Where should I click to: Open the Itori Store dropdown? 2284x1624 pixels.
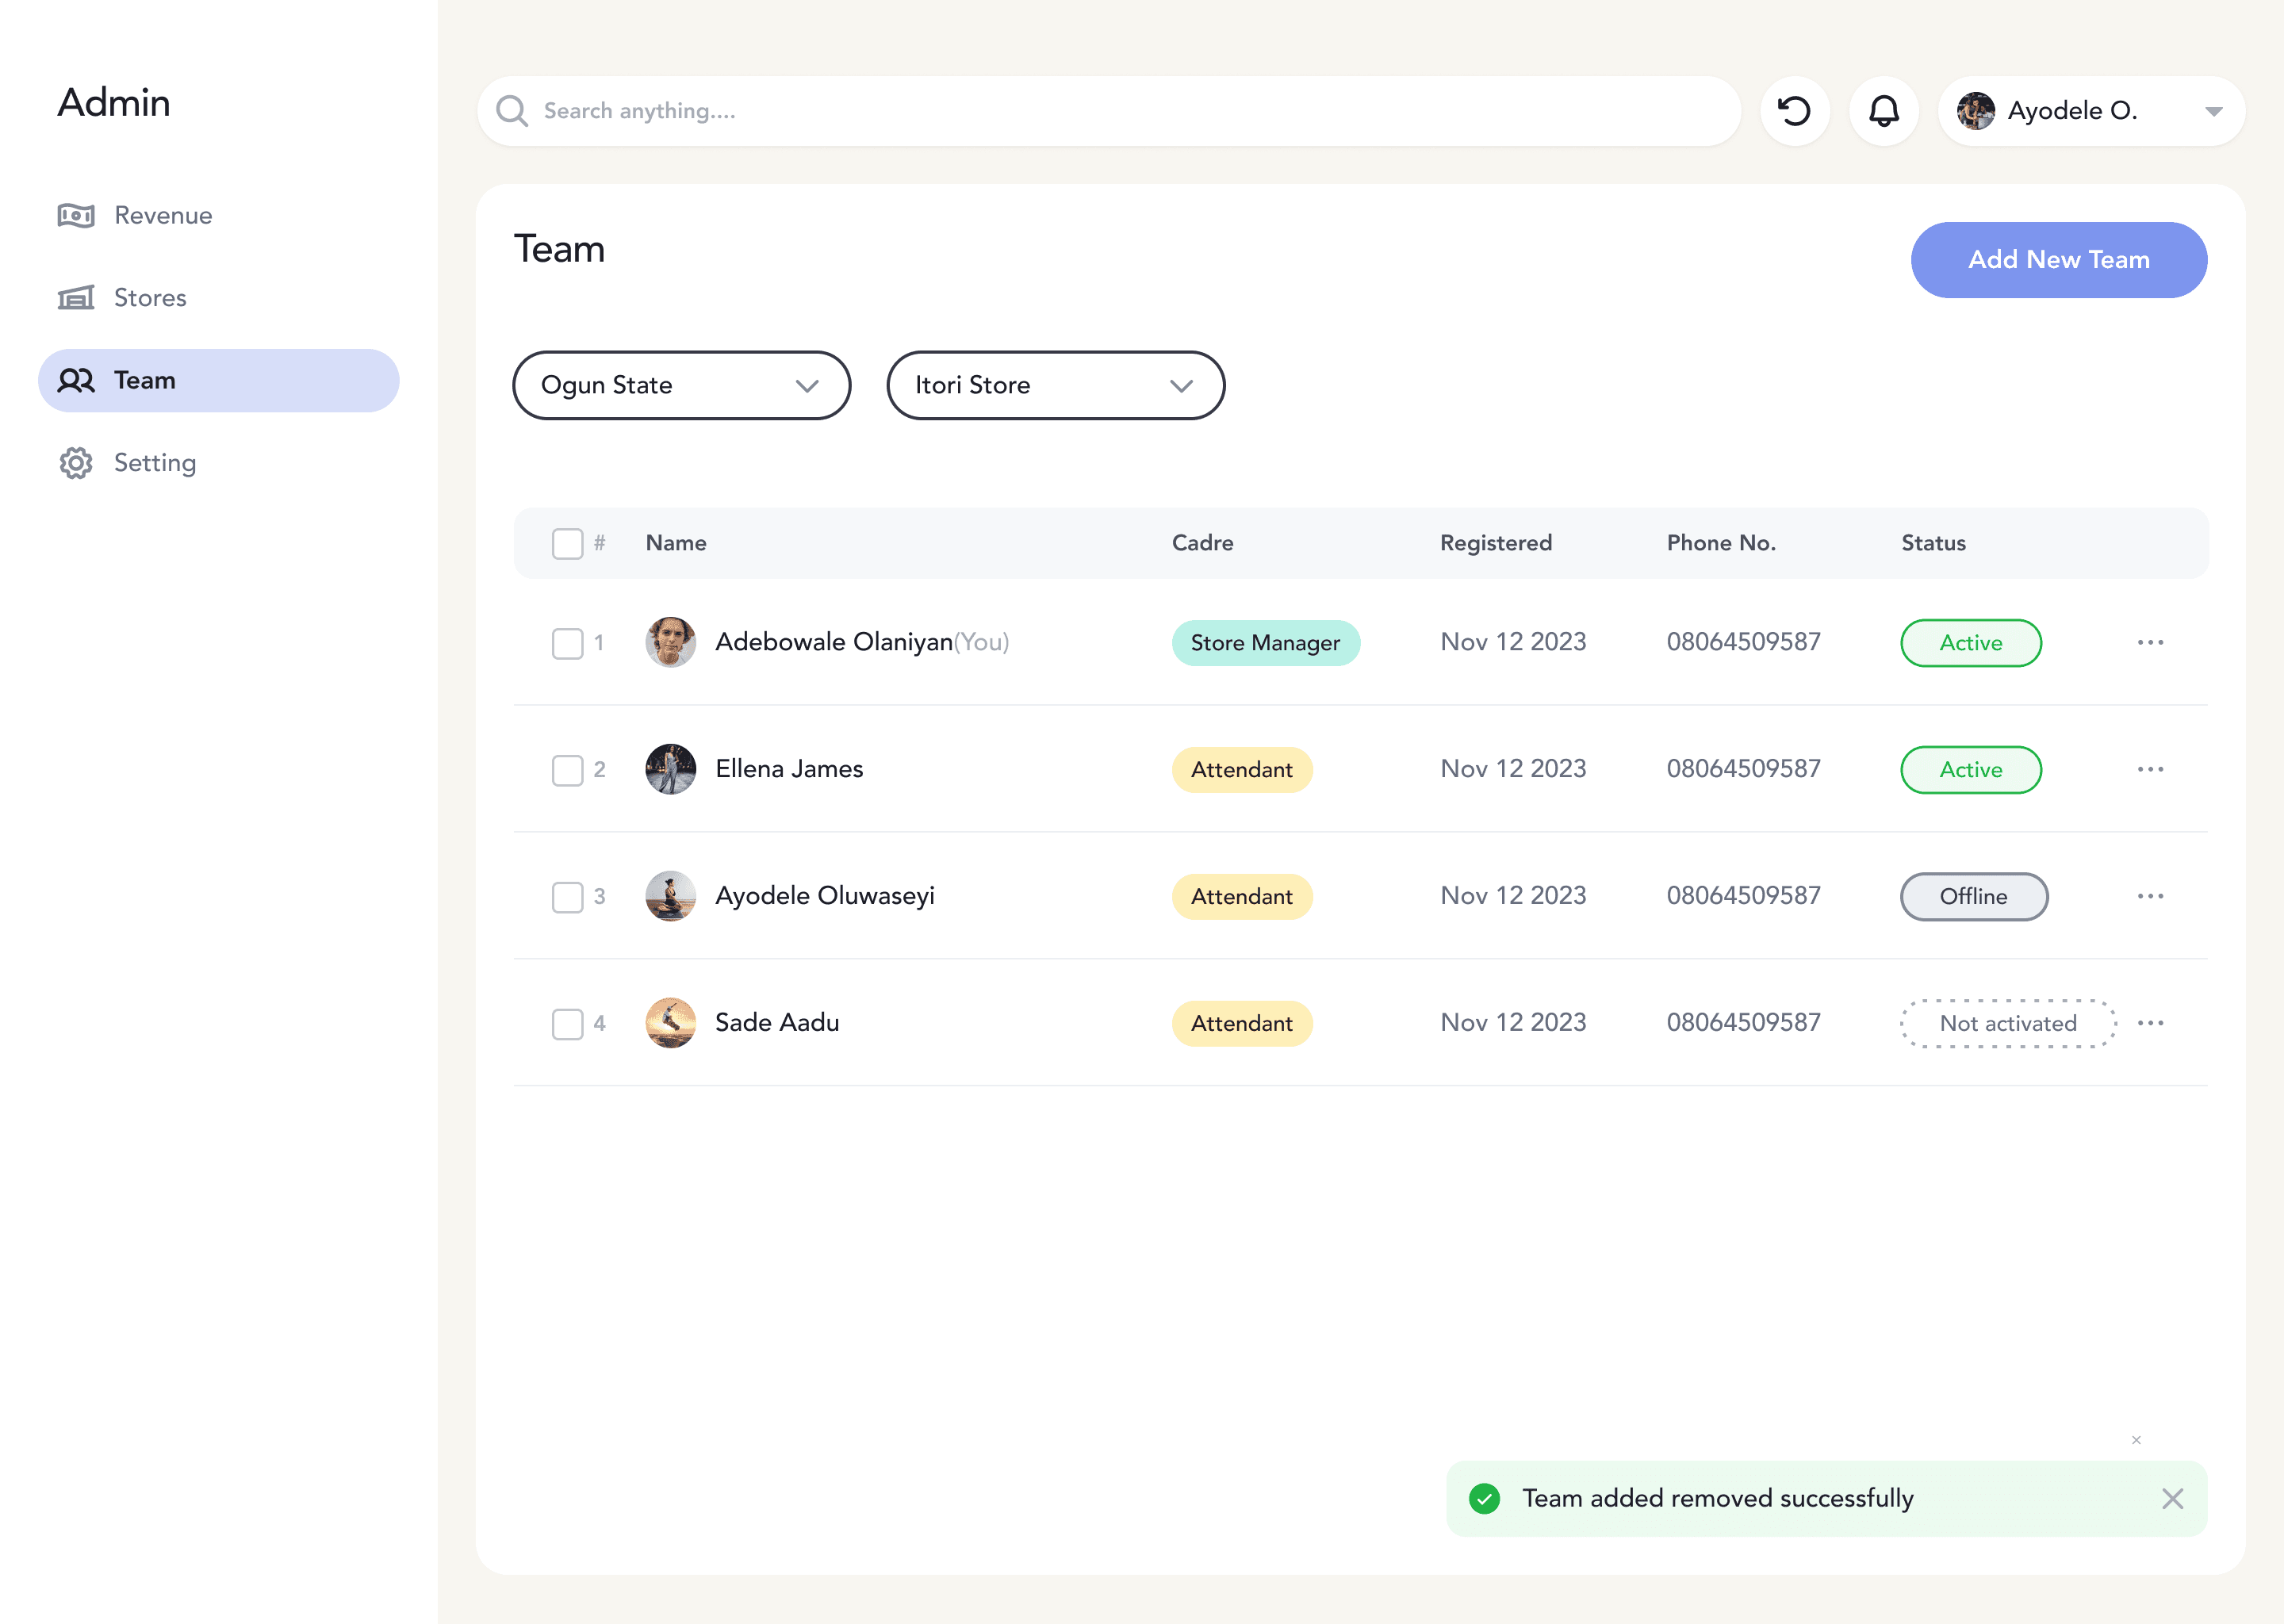(1055, 385)
